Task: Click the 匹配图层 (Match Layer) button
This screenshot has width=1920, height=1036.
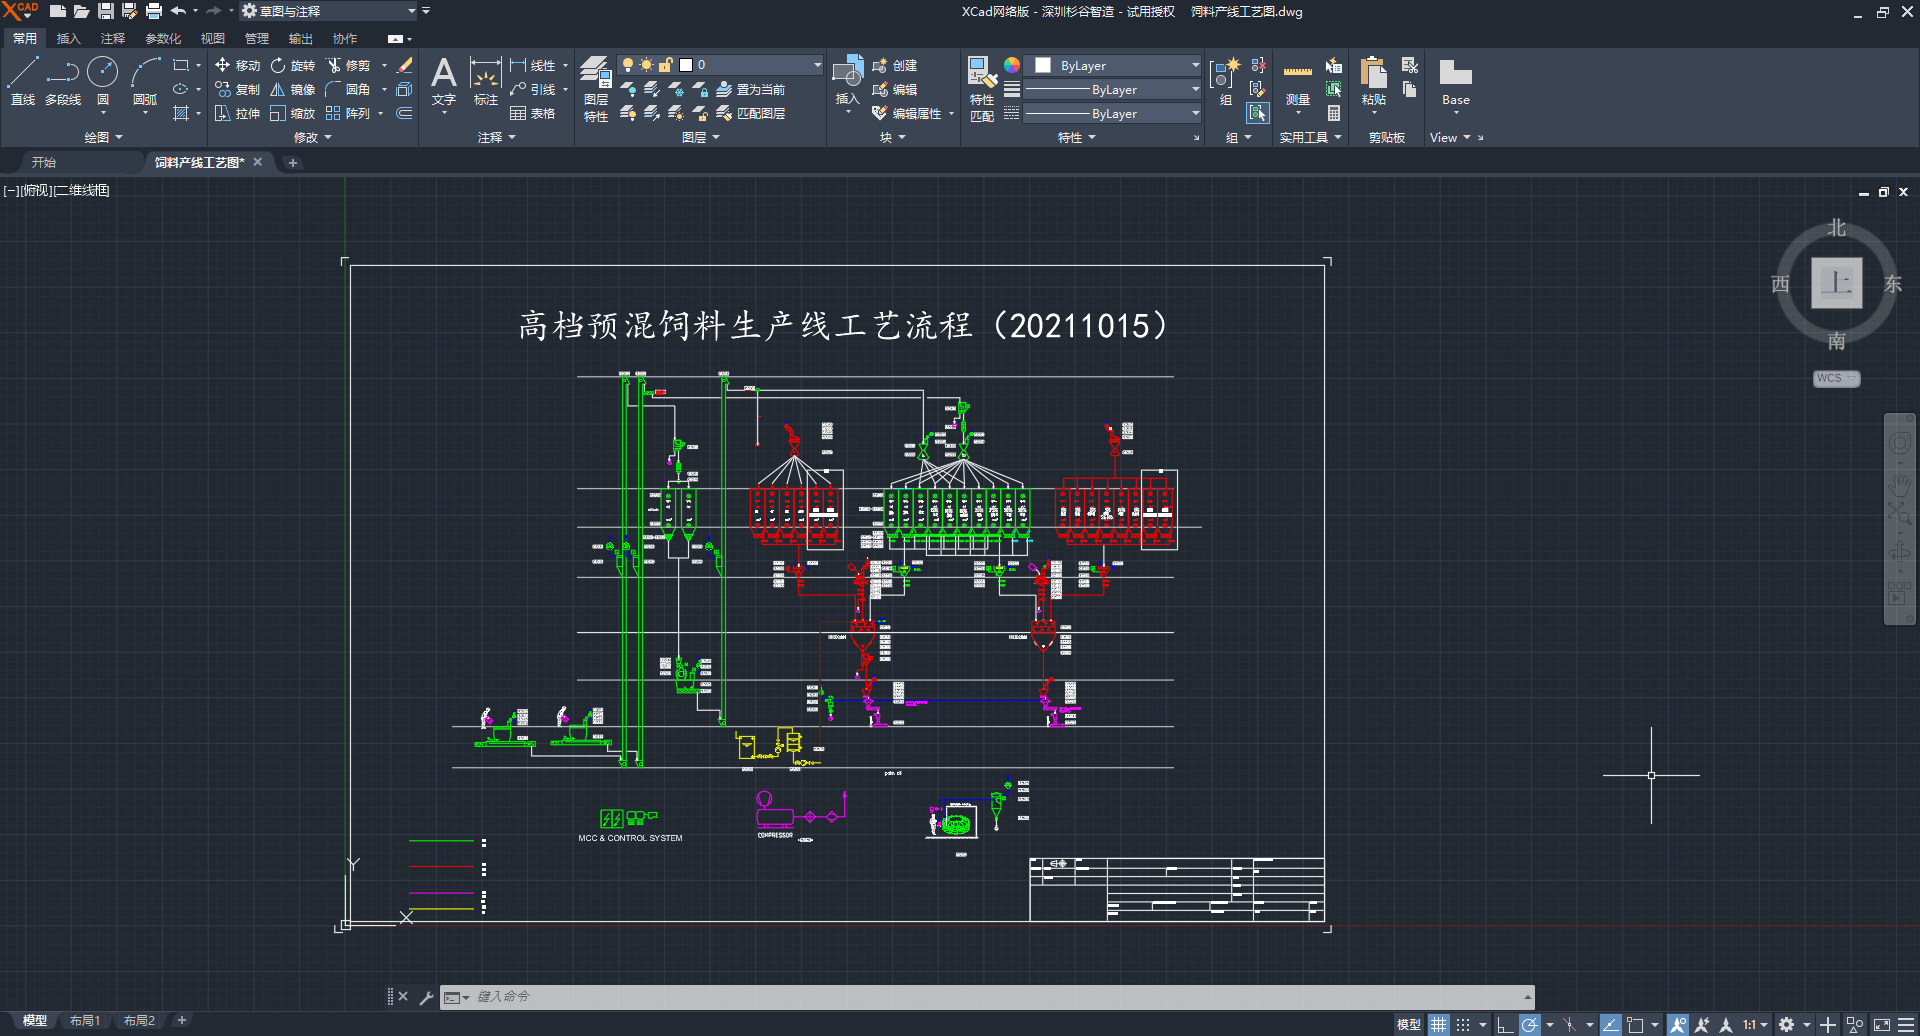Action: tap(751, 113)
